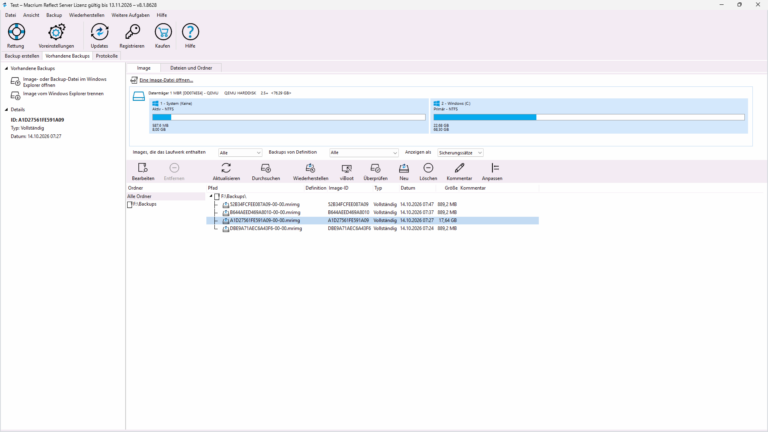Click the Entfernen folder icon
This screenshot has height=432, width=768.
(x=174, y=168)
